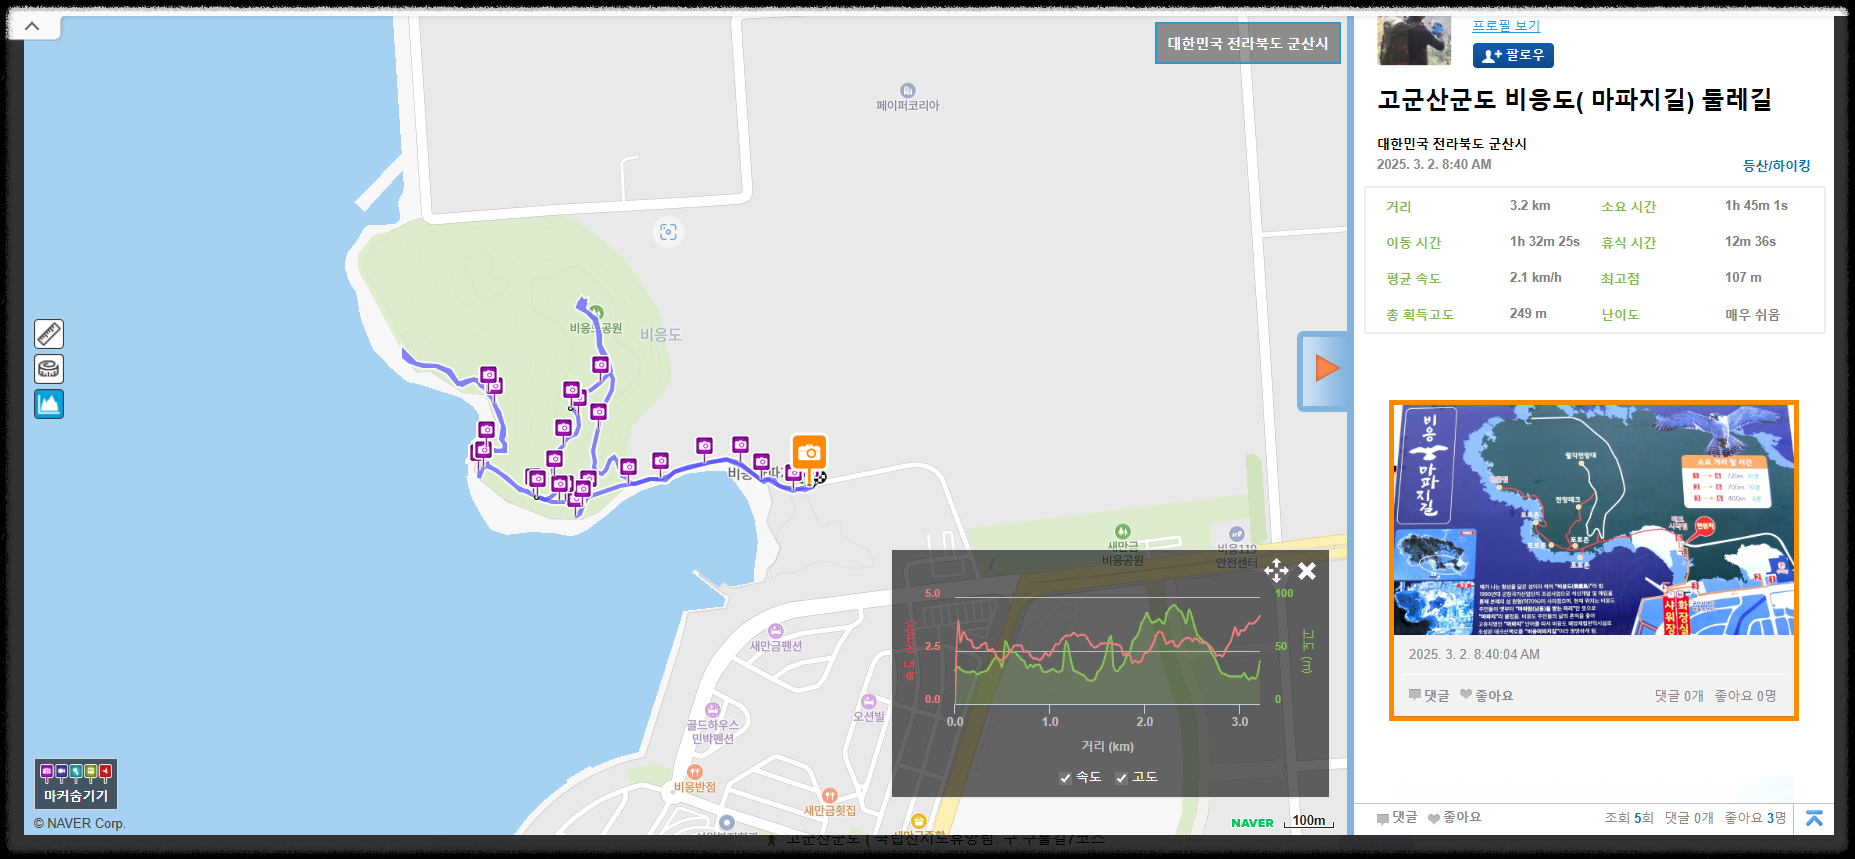This screenshot has height=859, width=1855.
Task: Click 댓글 button in bottom bar
Action: click(x=1397, y=818)
